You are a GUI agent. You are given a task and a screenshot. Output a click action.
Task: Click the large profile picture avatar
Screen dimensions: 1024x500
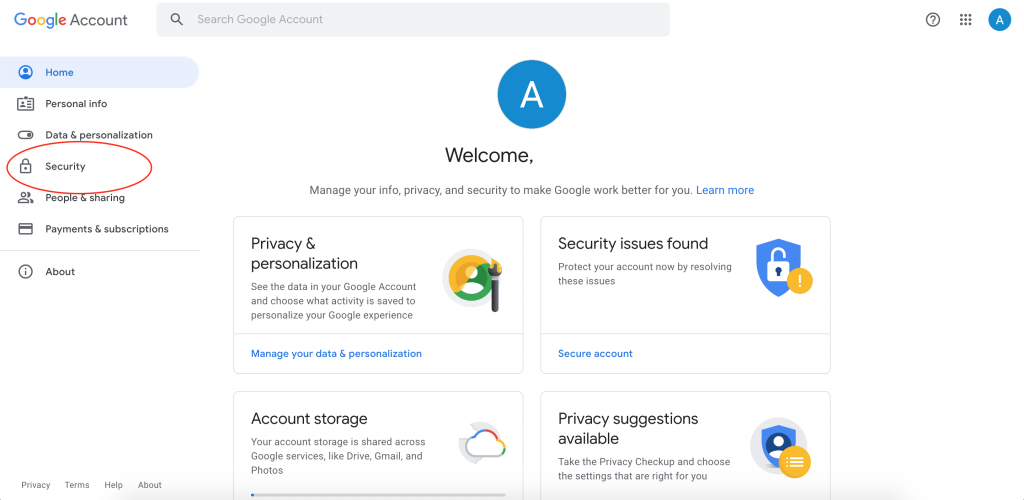click(531, 95)
